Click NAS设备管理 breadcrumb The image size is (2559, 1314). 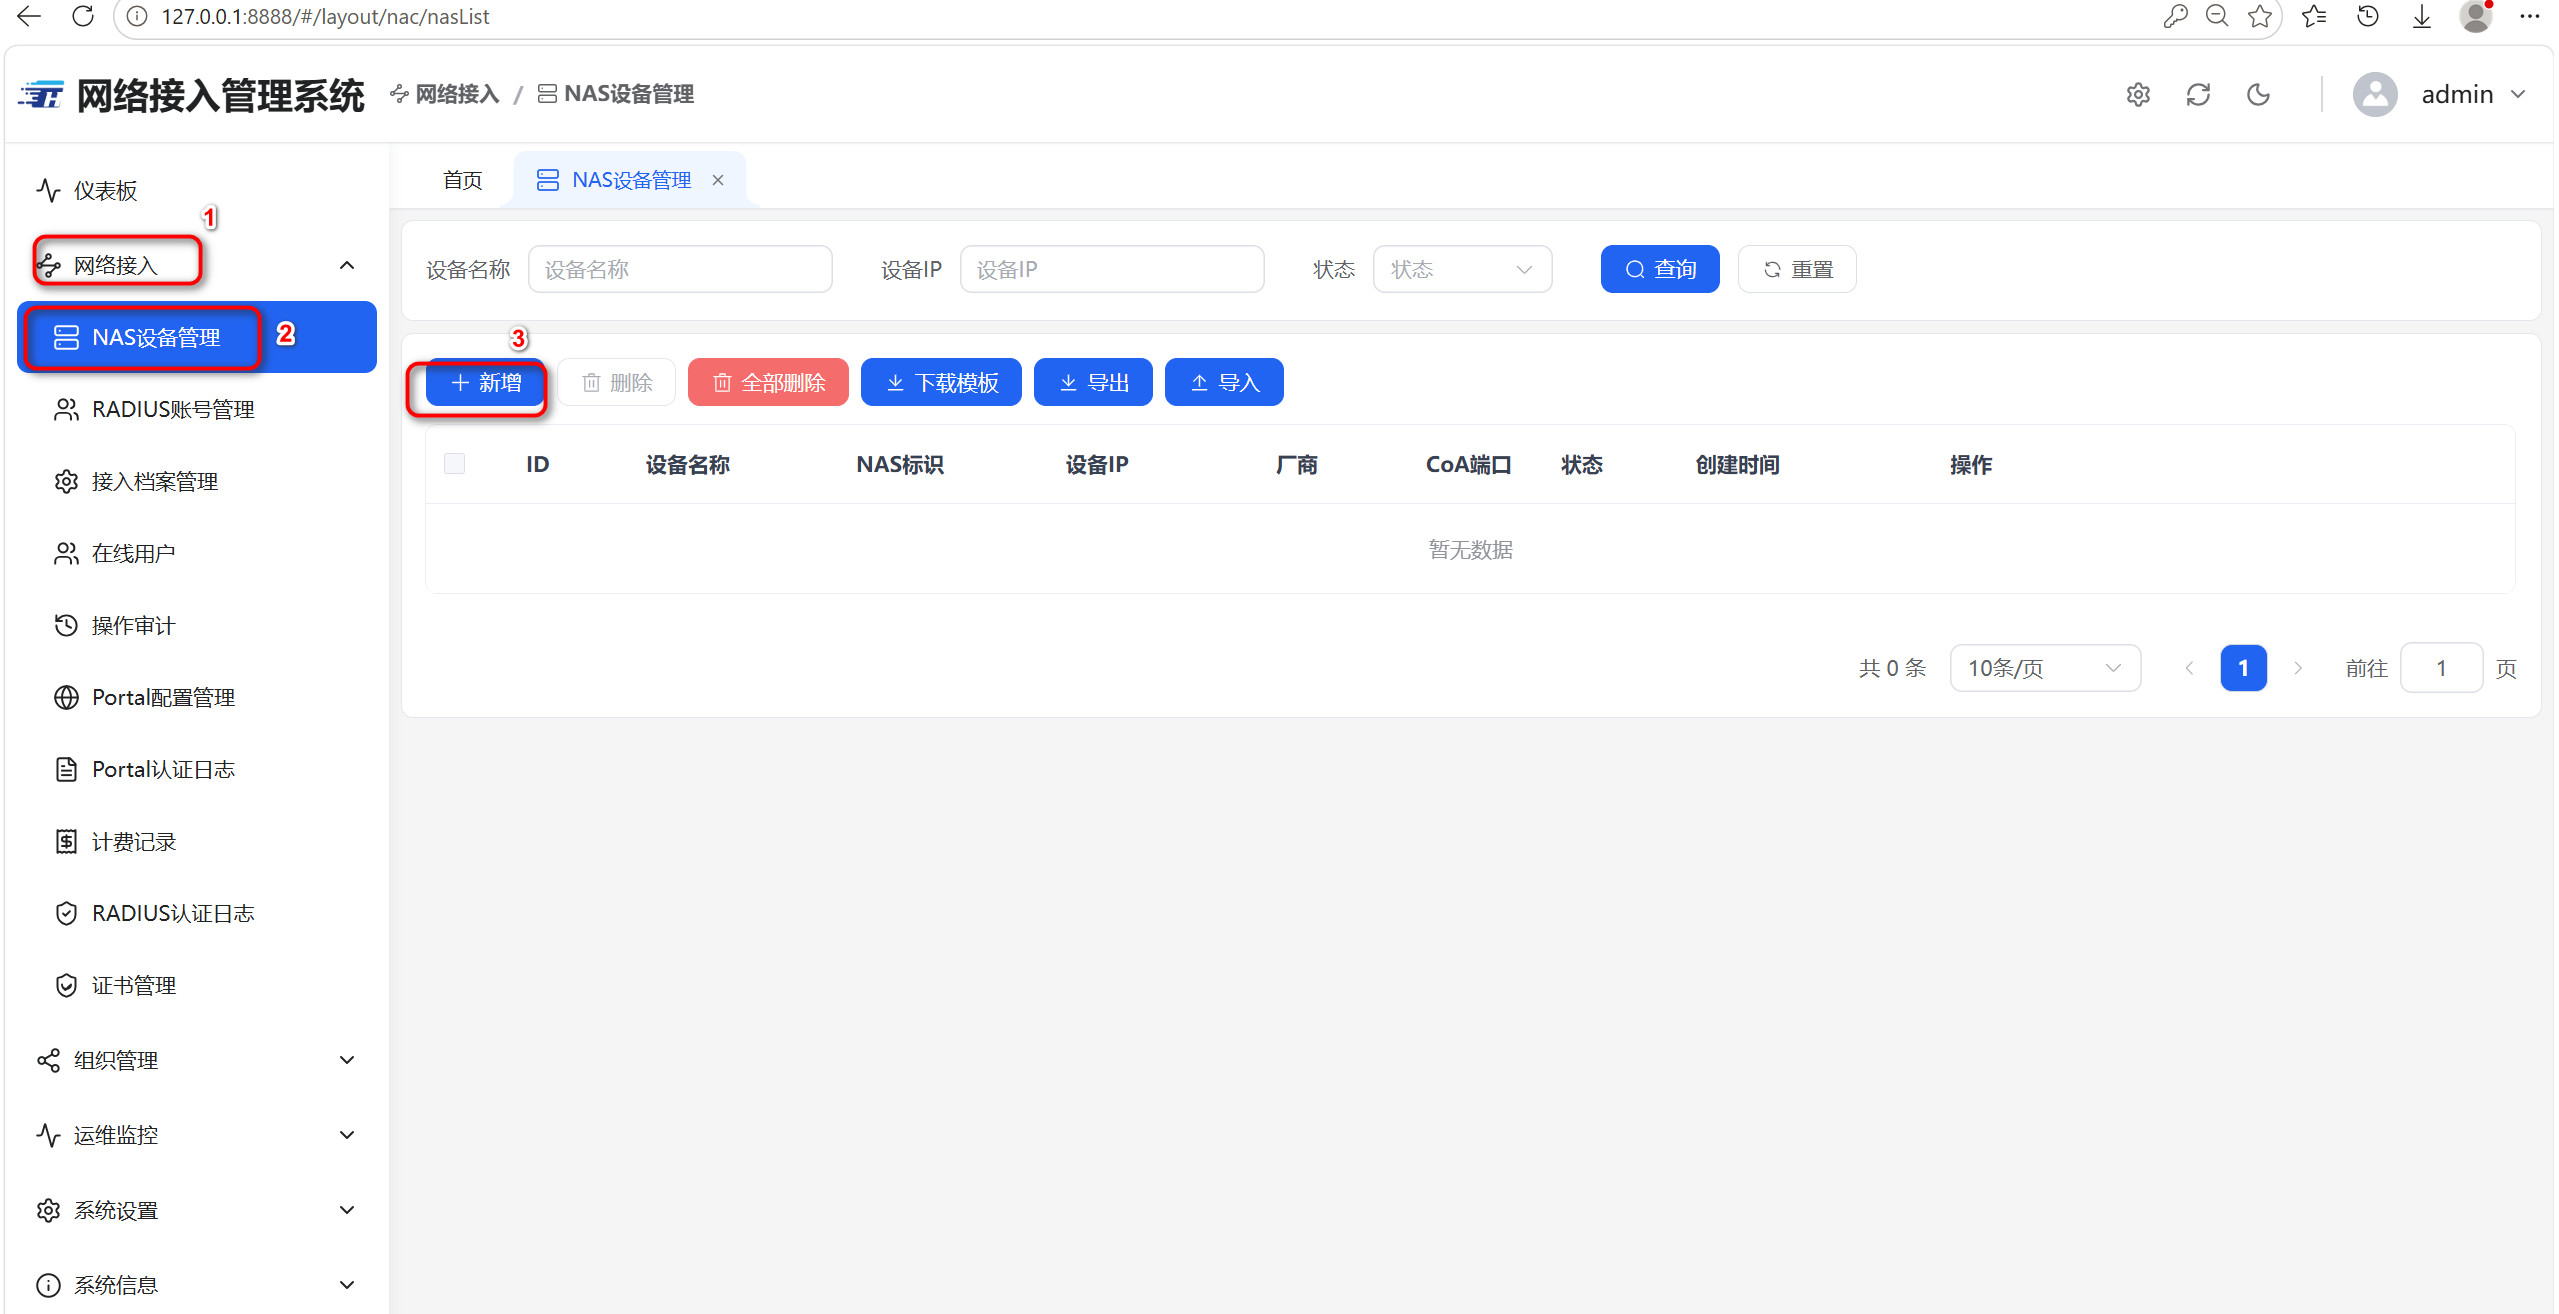(616, 94)
